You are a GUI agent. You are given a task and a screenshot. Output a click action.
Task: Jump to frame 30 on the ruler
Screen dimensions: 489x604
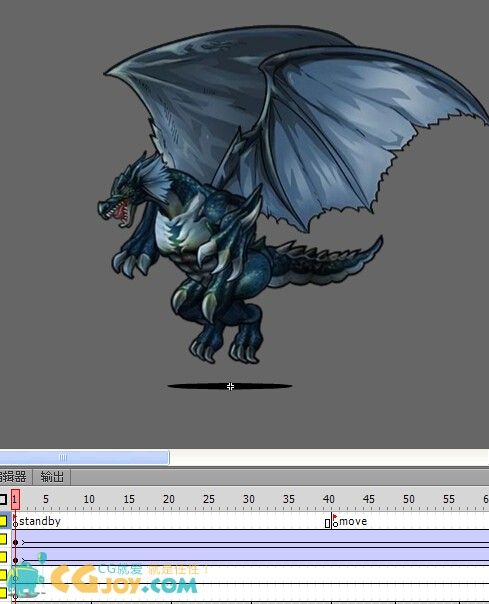tap(249, 499)
